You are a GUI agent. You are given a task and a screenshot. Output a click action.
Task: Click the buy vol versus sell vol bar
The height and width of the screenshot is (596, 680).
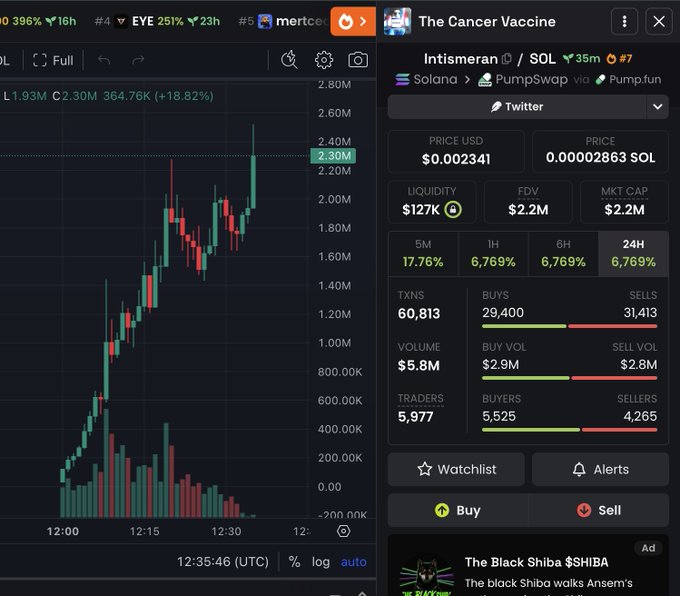tap(569, 378)
